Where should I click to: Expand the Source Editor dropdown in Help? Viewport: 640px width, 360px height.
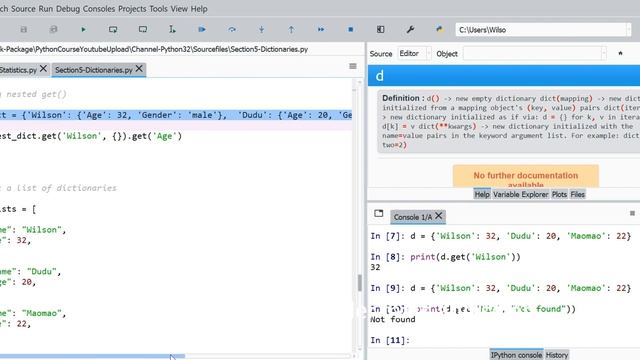pyautogui.click(x=414, y=53)
